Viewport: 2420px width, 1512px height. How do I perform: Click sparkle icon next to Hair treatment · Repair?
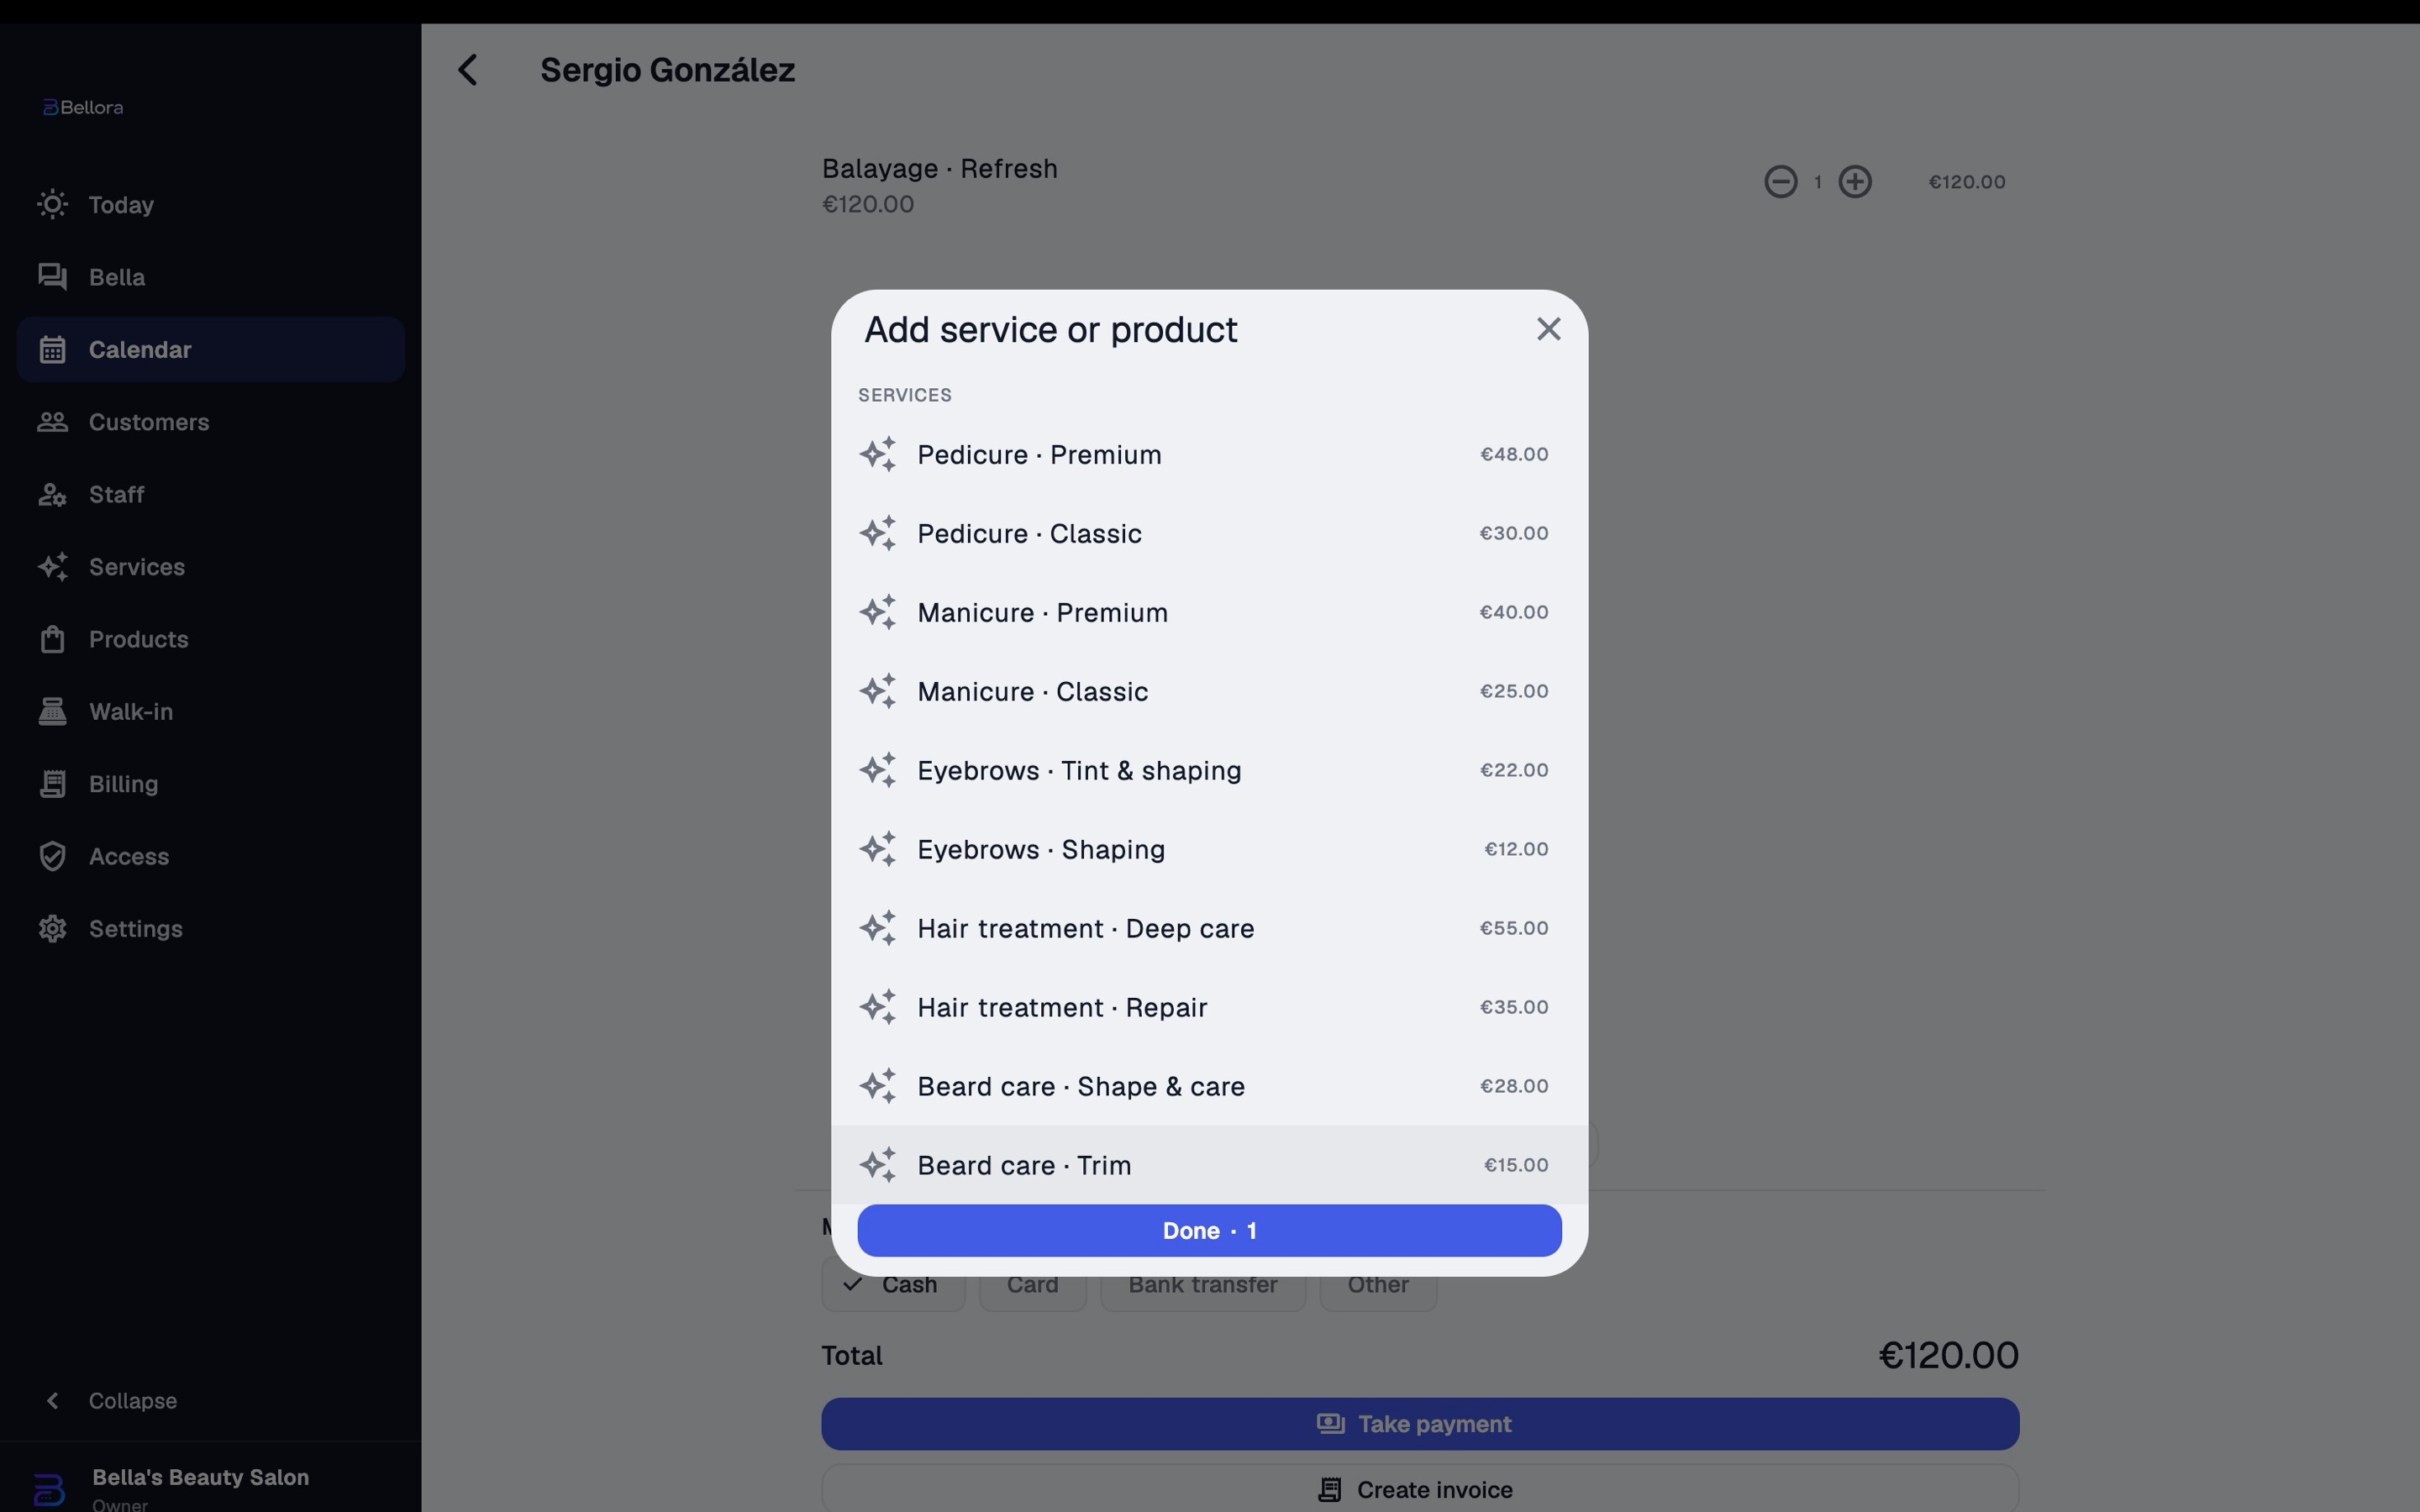[x=877, y=1007]
